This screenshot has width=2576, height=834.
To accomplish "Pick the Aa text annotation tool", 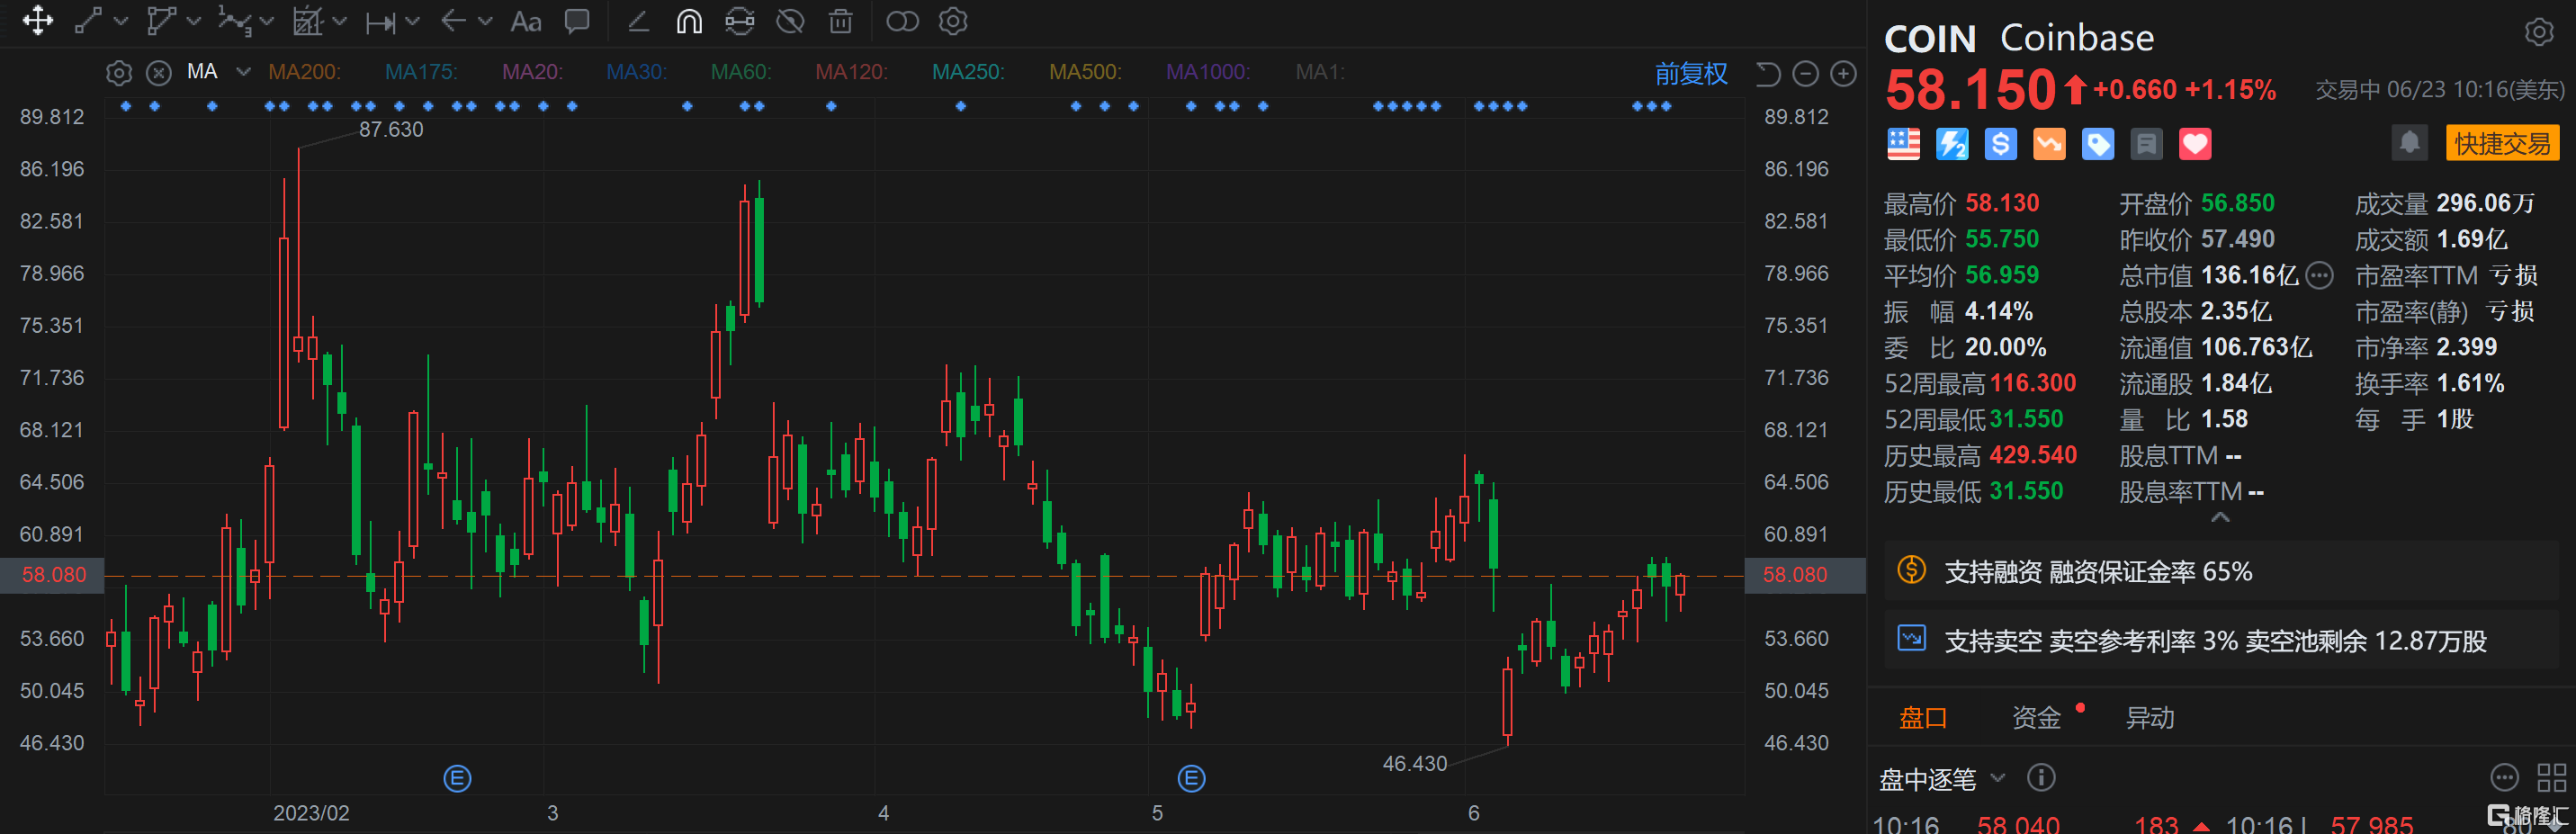I will [525, 21].
